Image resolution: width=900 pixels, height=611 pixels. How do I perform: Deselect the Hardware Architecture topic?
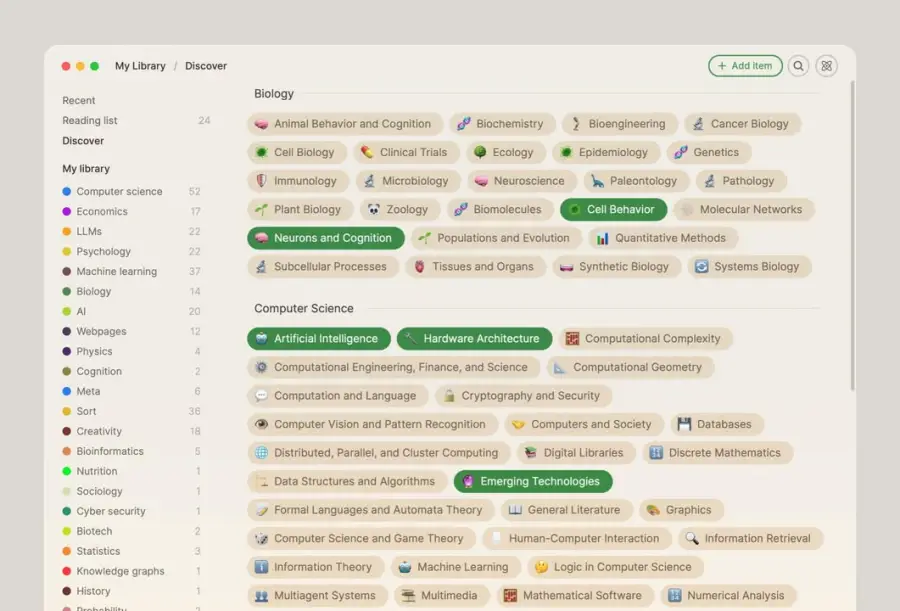click(475, 339)
